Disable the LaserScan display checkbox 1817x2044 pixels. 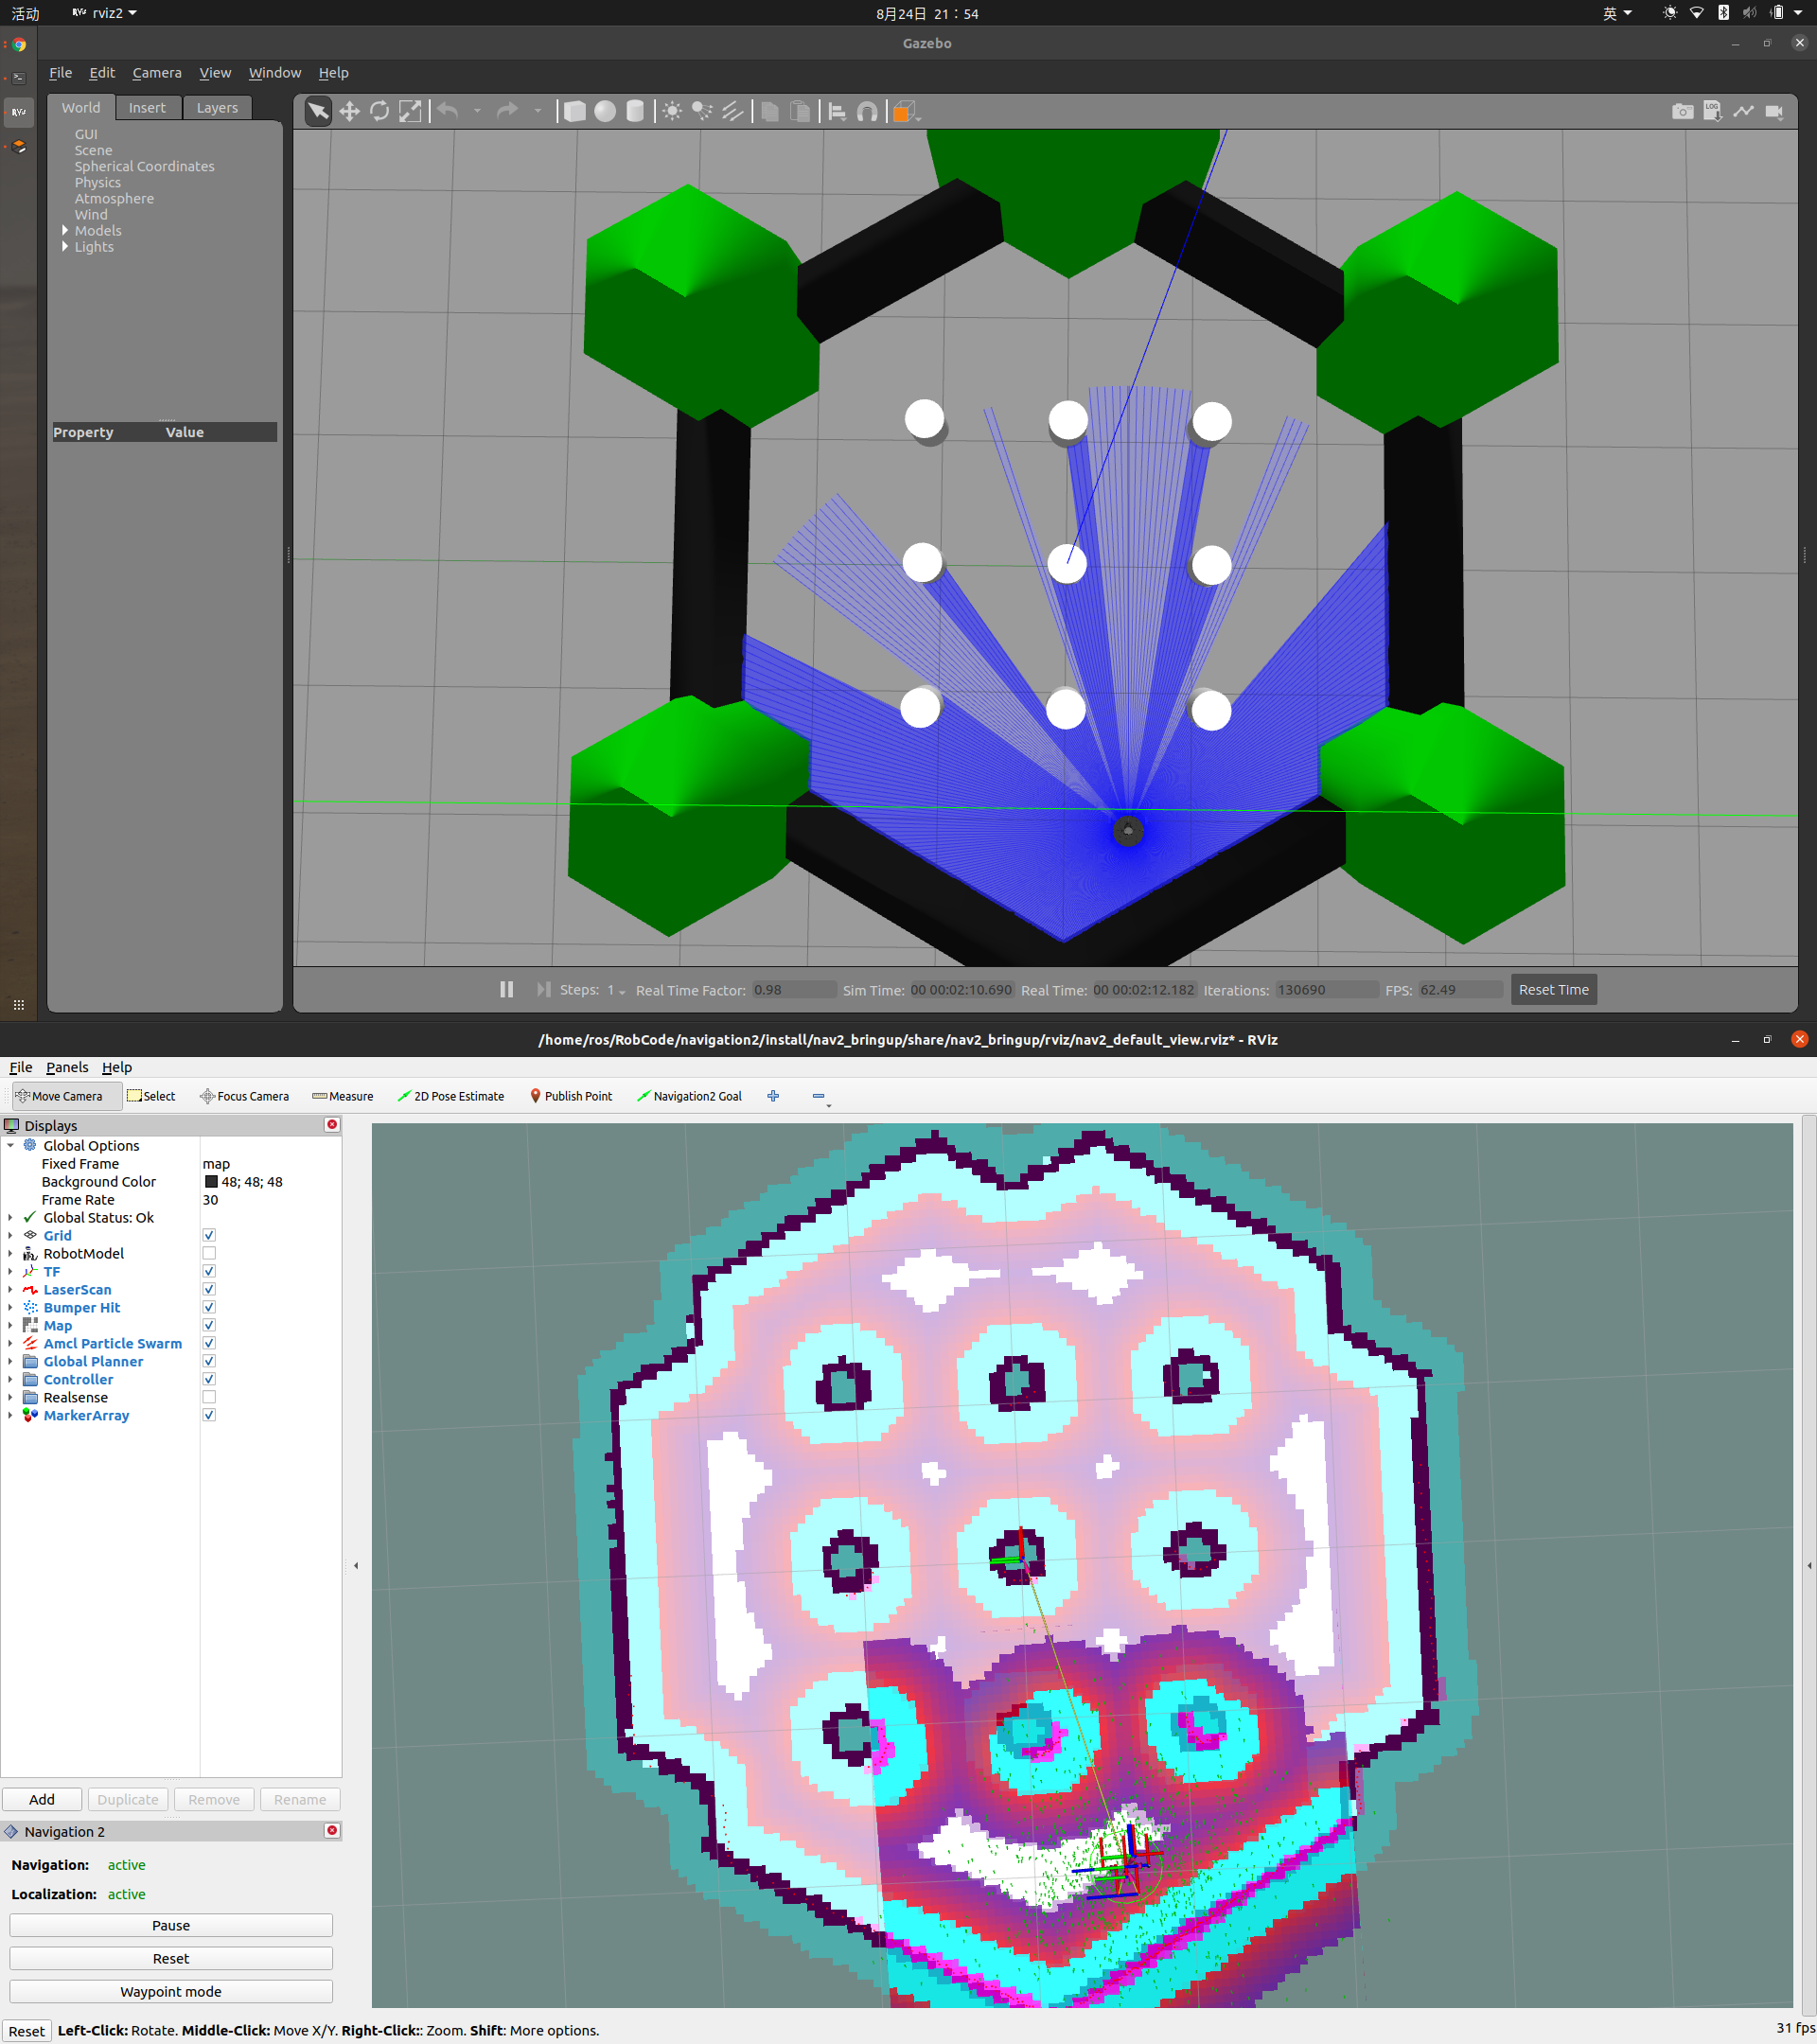209,1289
